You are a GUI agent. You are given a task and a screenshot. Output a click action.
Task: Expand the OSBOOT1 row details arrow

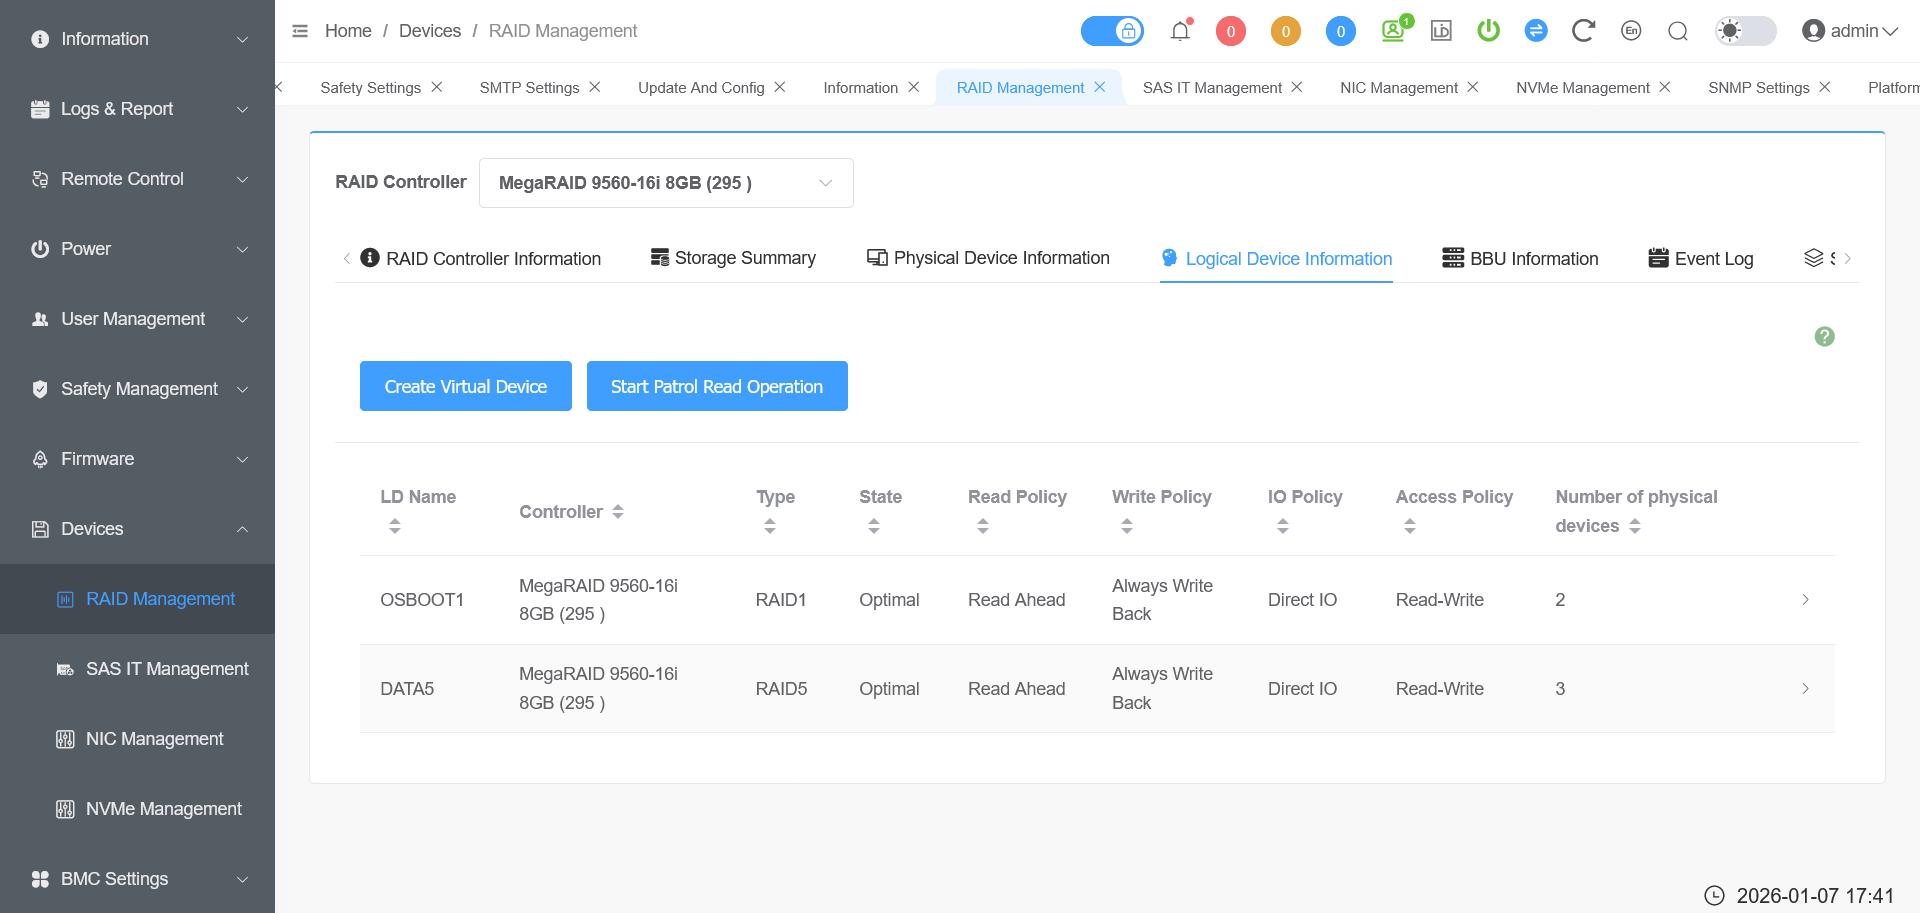click(1805, 600)
